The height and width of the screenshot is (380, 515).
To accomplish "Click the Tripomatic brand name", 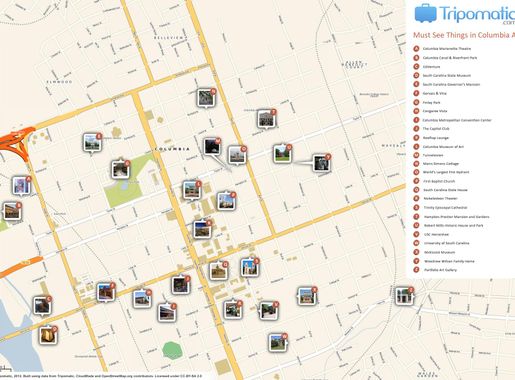I will (x=477, y=14).
